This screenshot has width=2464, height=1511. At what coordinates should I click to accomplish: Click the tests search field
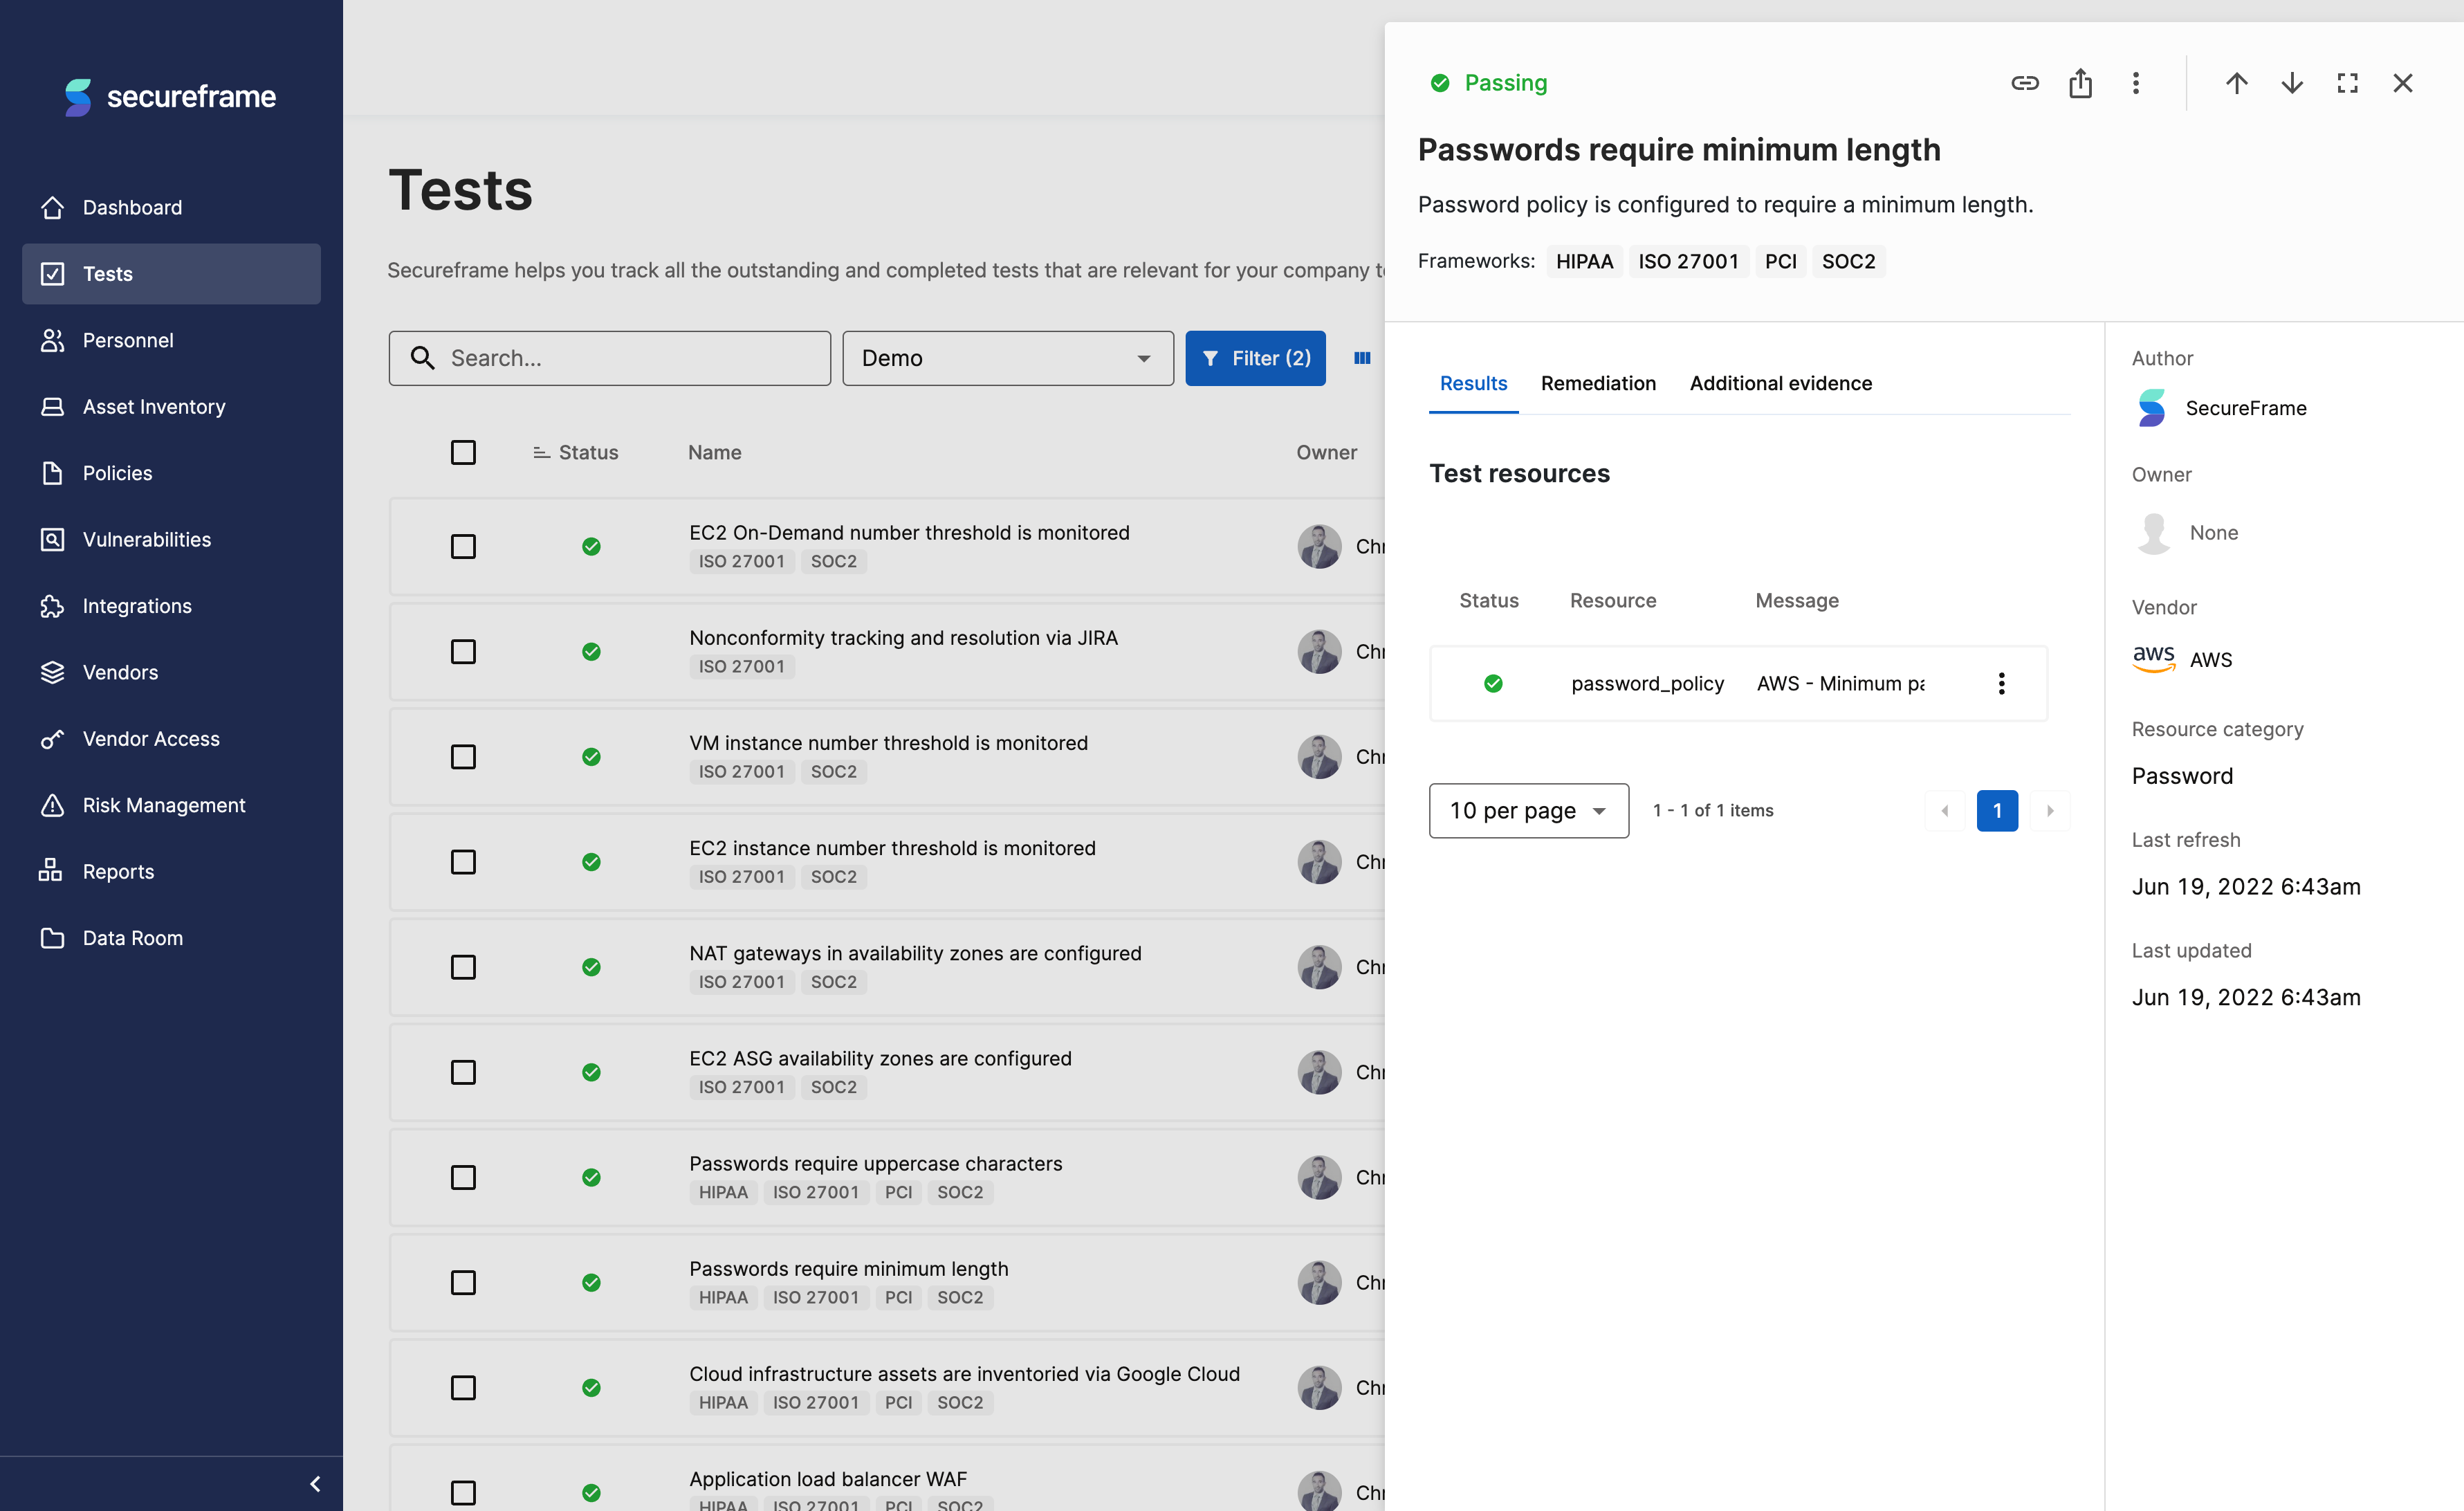tap(610, 358)
